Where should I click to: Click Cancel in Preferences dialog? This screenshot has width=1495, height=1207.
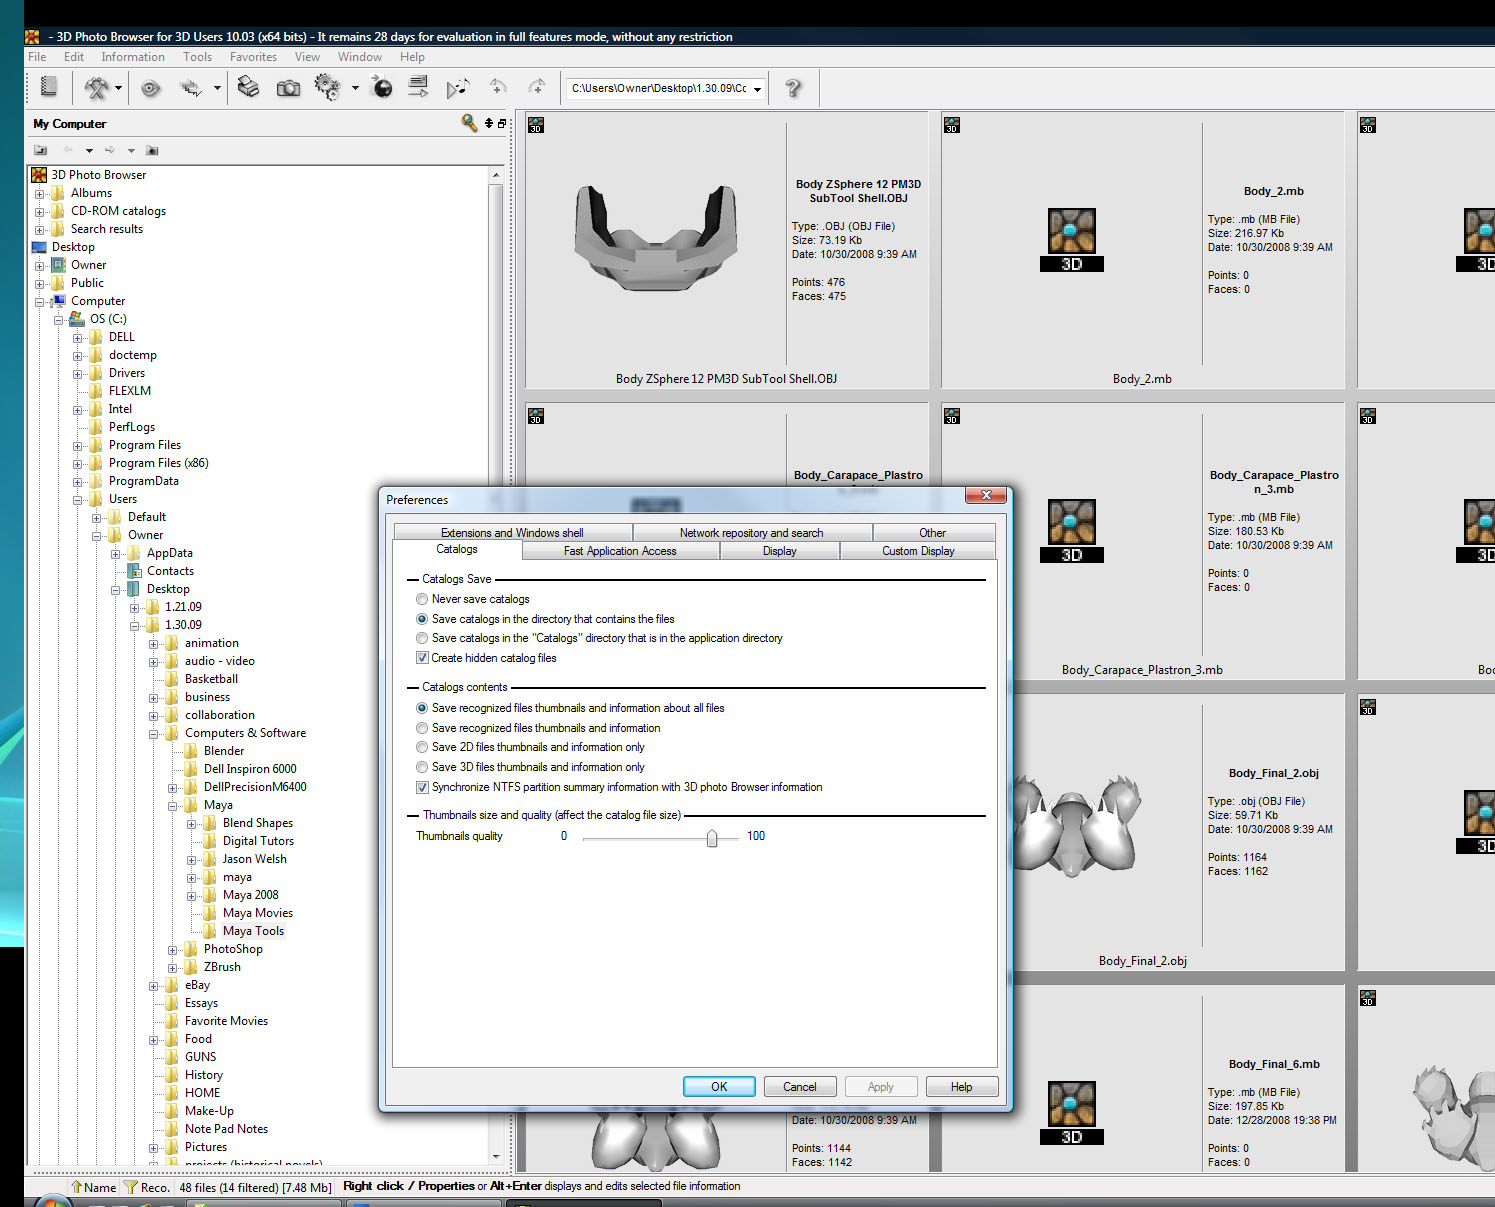coord(800,1087)
